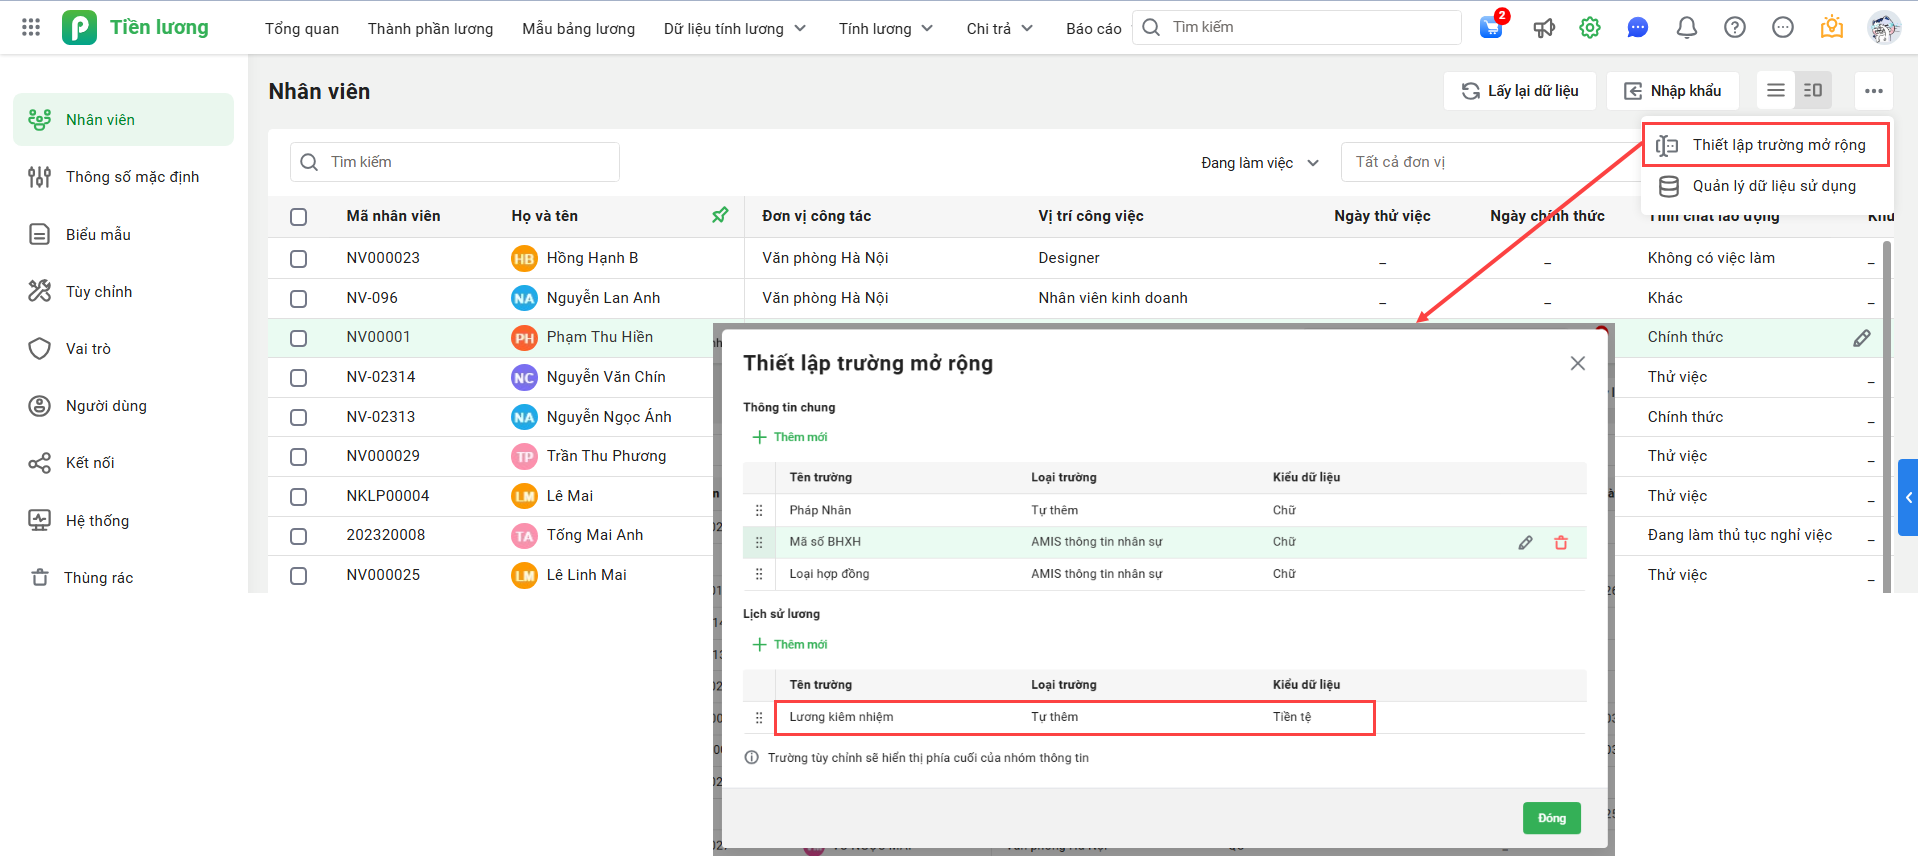1918x856 pixels.
Task: Go to Biểu mẫu in sidebar
Action: coord(123,234)
